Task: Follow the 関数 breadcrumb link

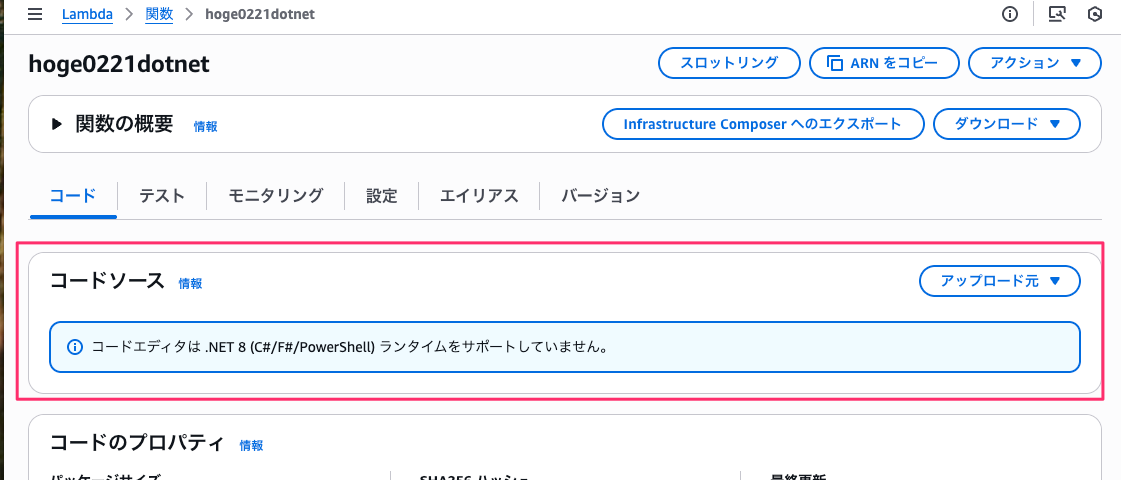Action: pyautogui.click(x=159, y=14)
